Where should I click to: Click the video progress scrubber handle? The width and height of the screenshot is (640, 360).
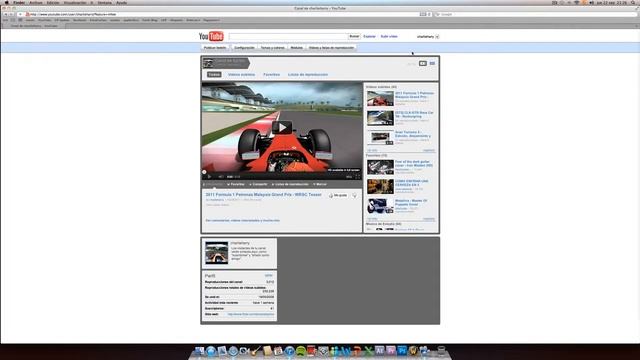(204, 172)
